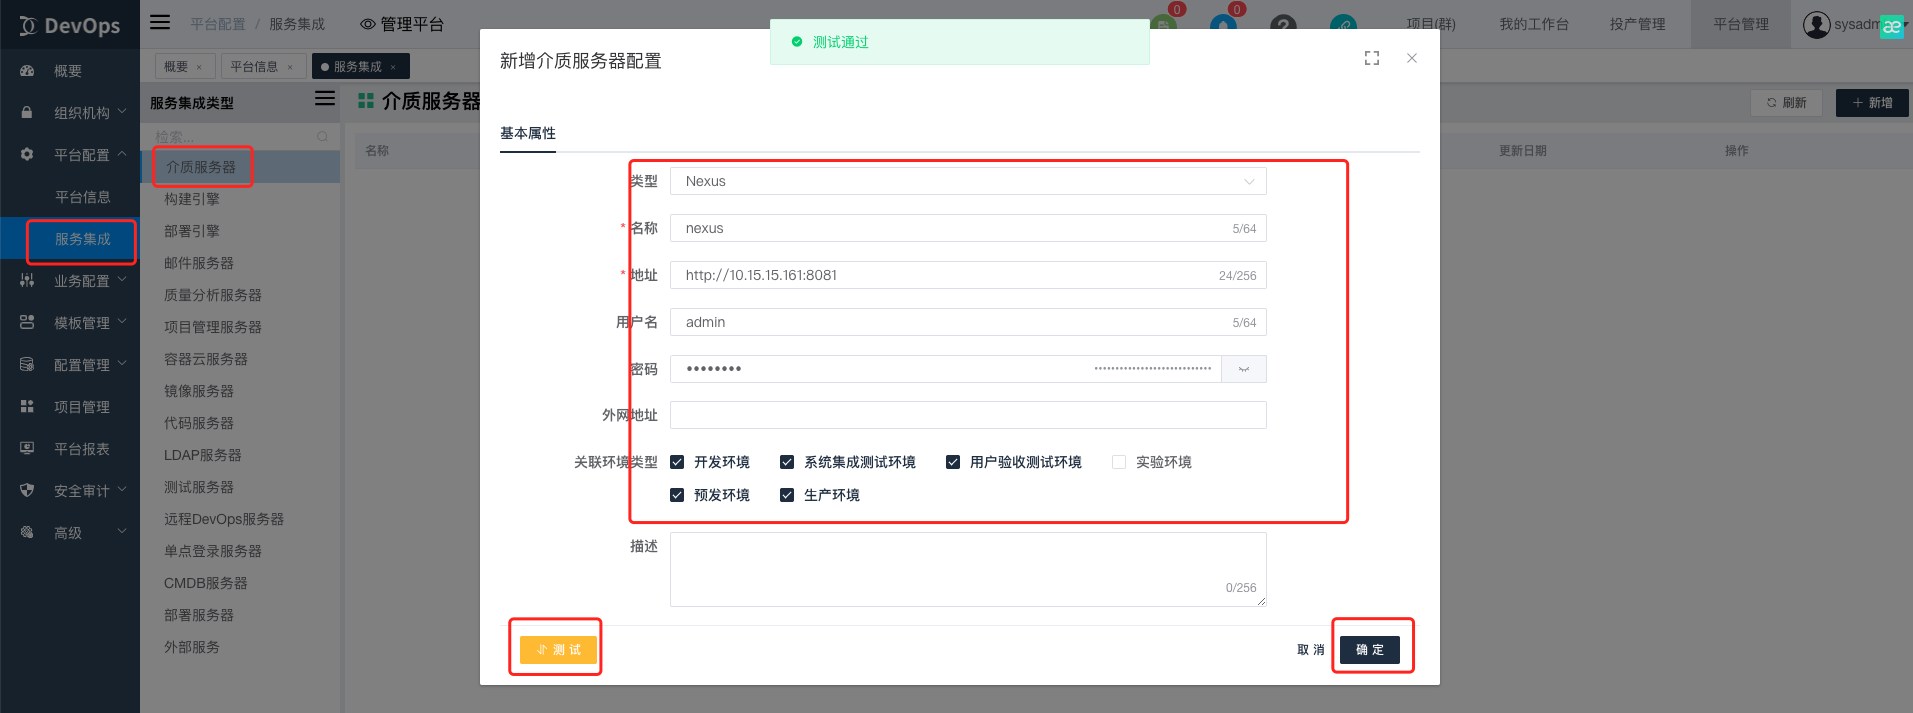This screenshot has height=713, width=1913.
Task: Toggle the hamburger menu in top bar
Action: point(160,23)
